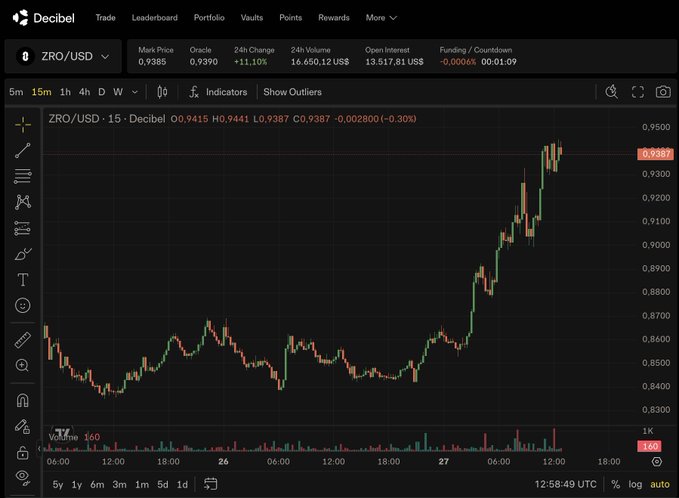Select the trend line drawing tool
679x498 pixels.
coord(23,151)
